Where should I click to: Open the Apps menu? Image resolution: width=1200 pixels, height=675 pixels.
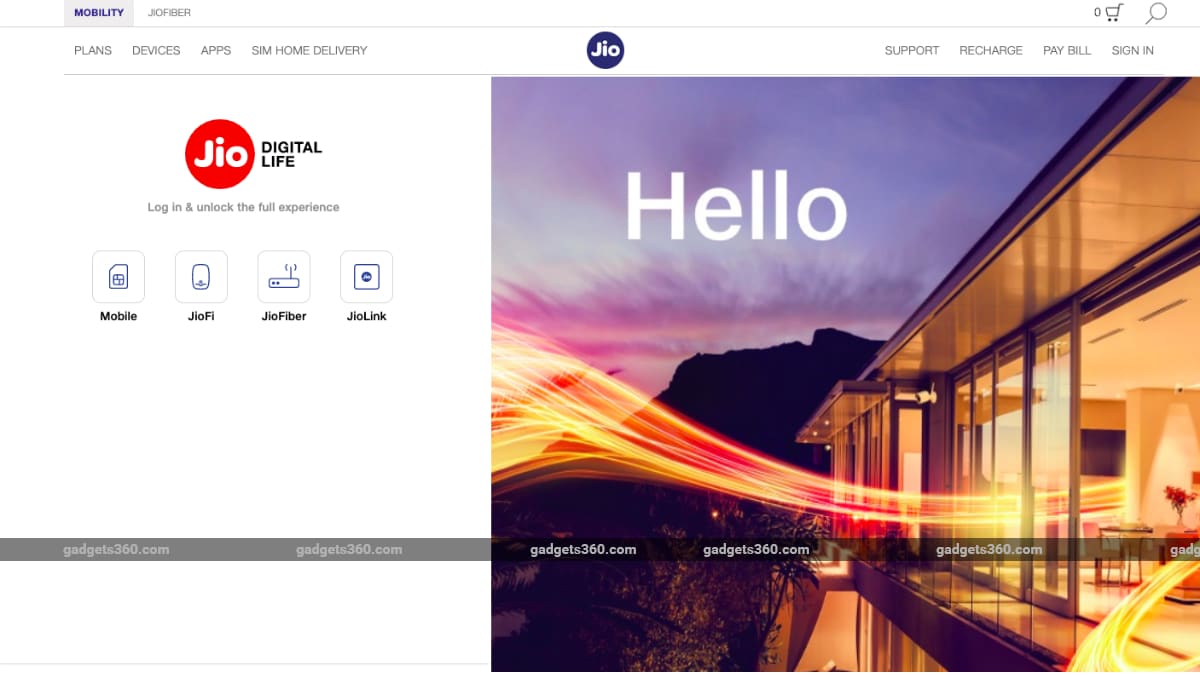point(216,50)
